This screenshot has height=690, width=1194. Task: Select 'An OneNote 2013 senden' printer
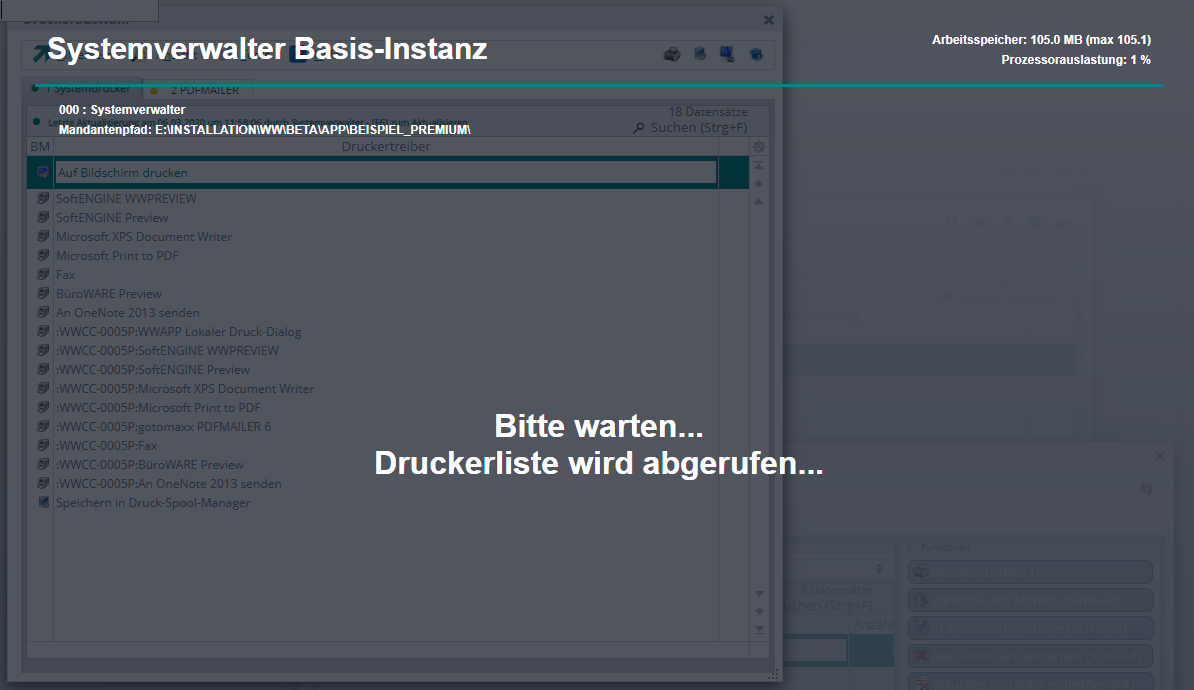click(127, 312)
